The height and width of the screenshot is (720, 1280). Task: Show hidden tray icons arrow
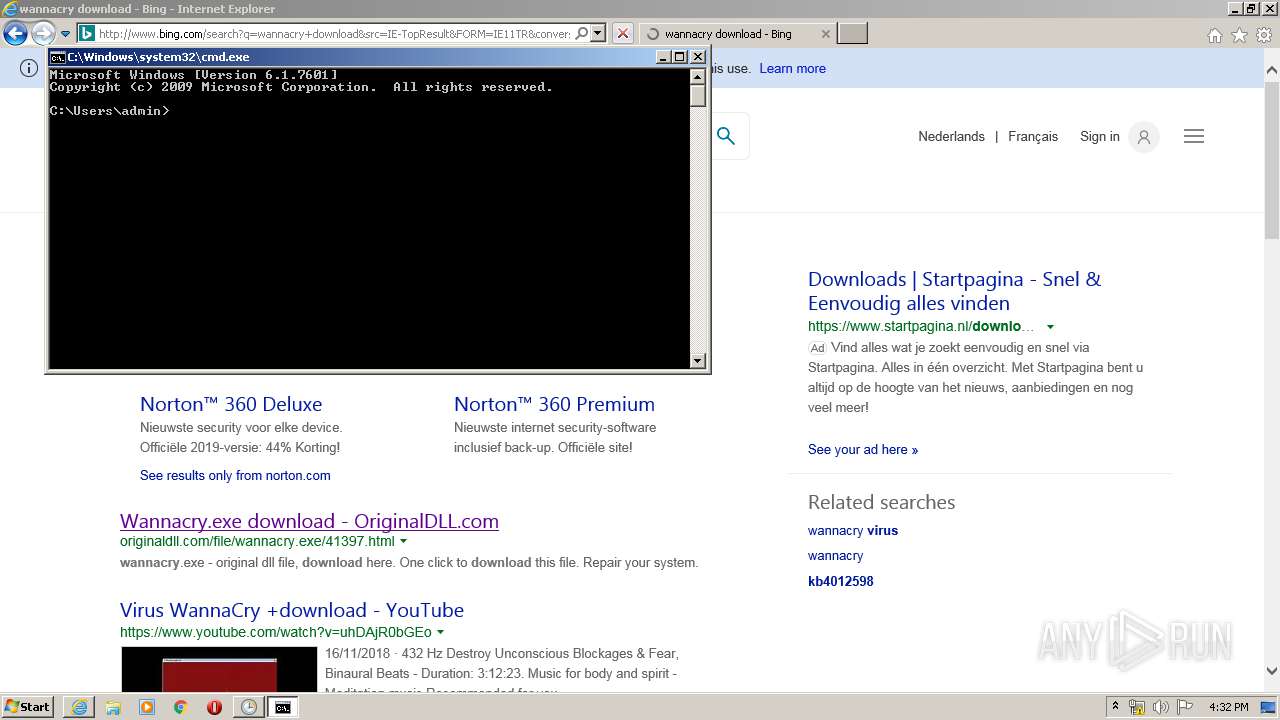pos(1116,707)
